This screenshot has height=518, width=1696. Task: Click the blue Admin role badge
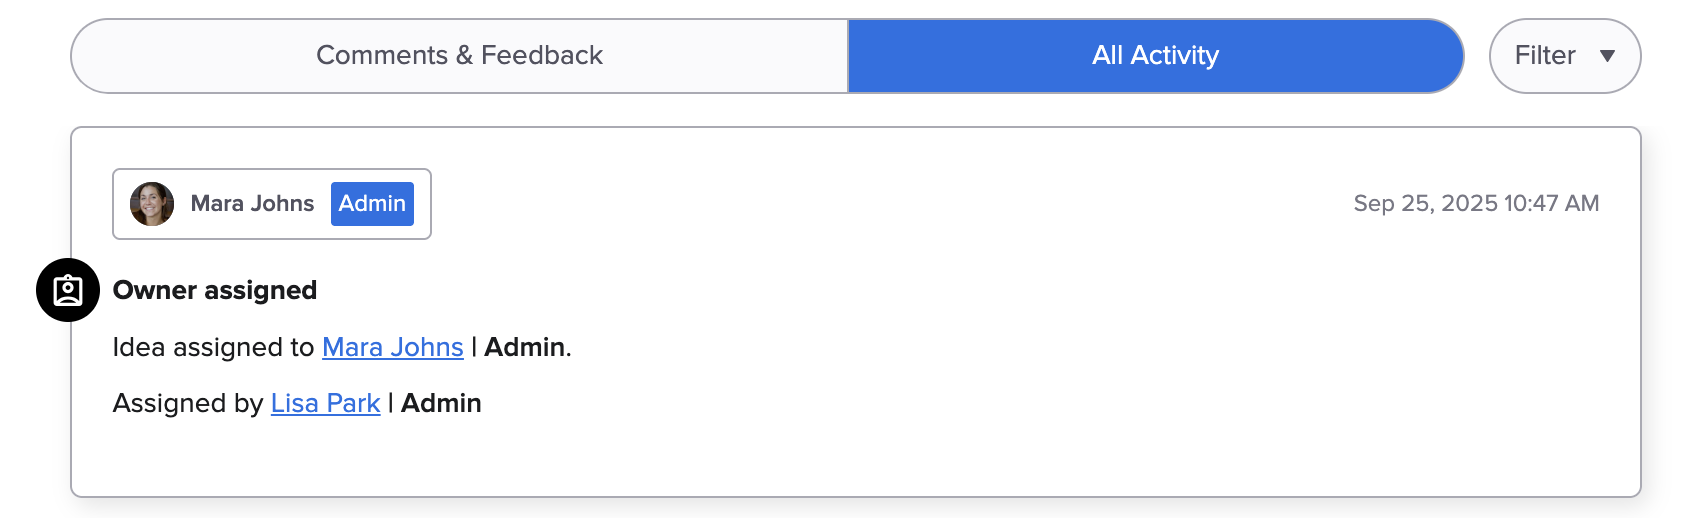click(x=372, y=204)
